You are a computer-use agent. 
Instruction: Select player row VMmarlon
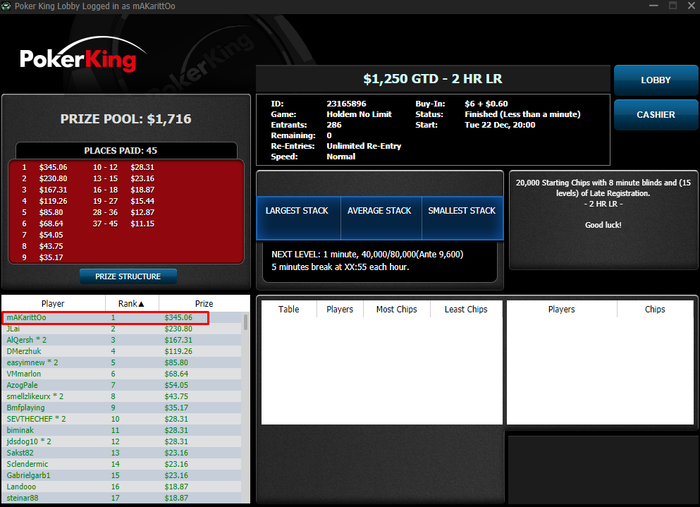coord(121,374)
